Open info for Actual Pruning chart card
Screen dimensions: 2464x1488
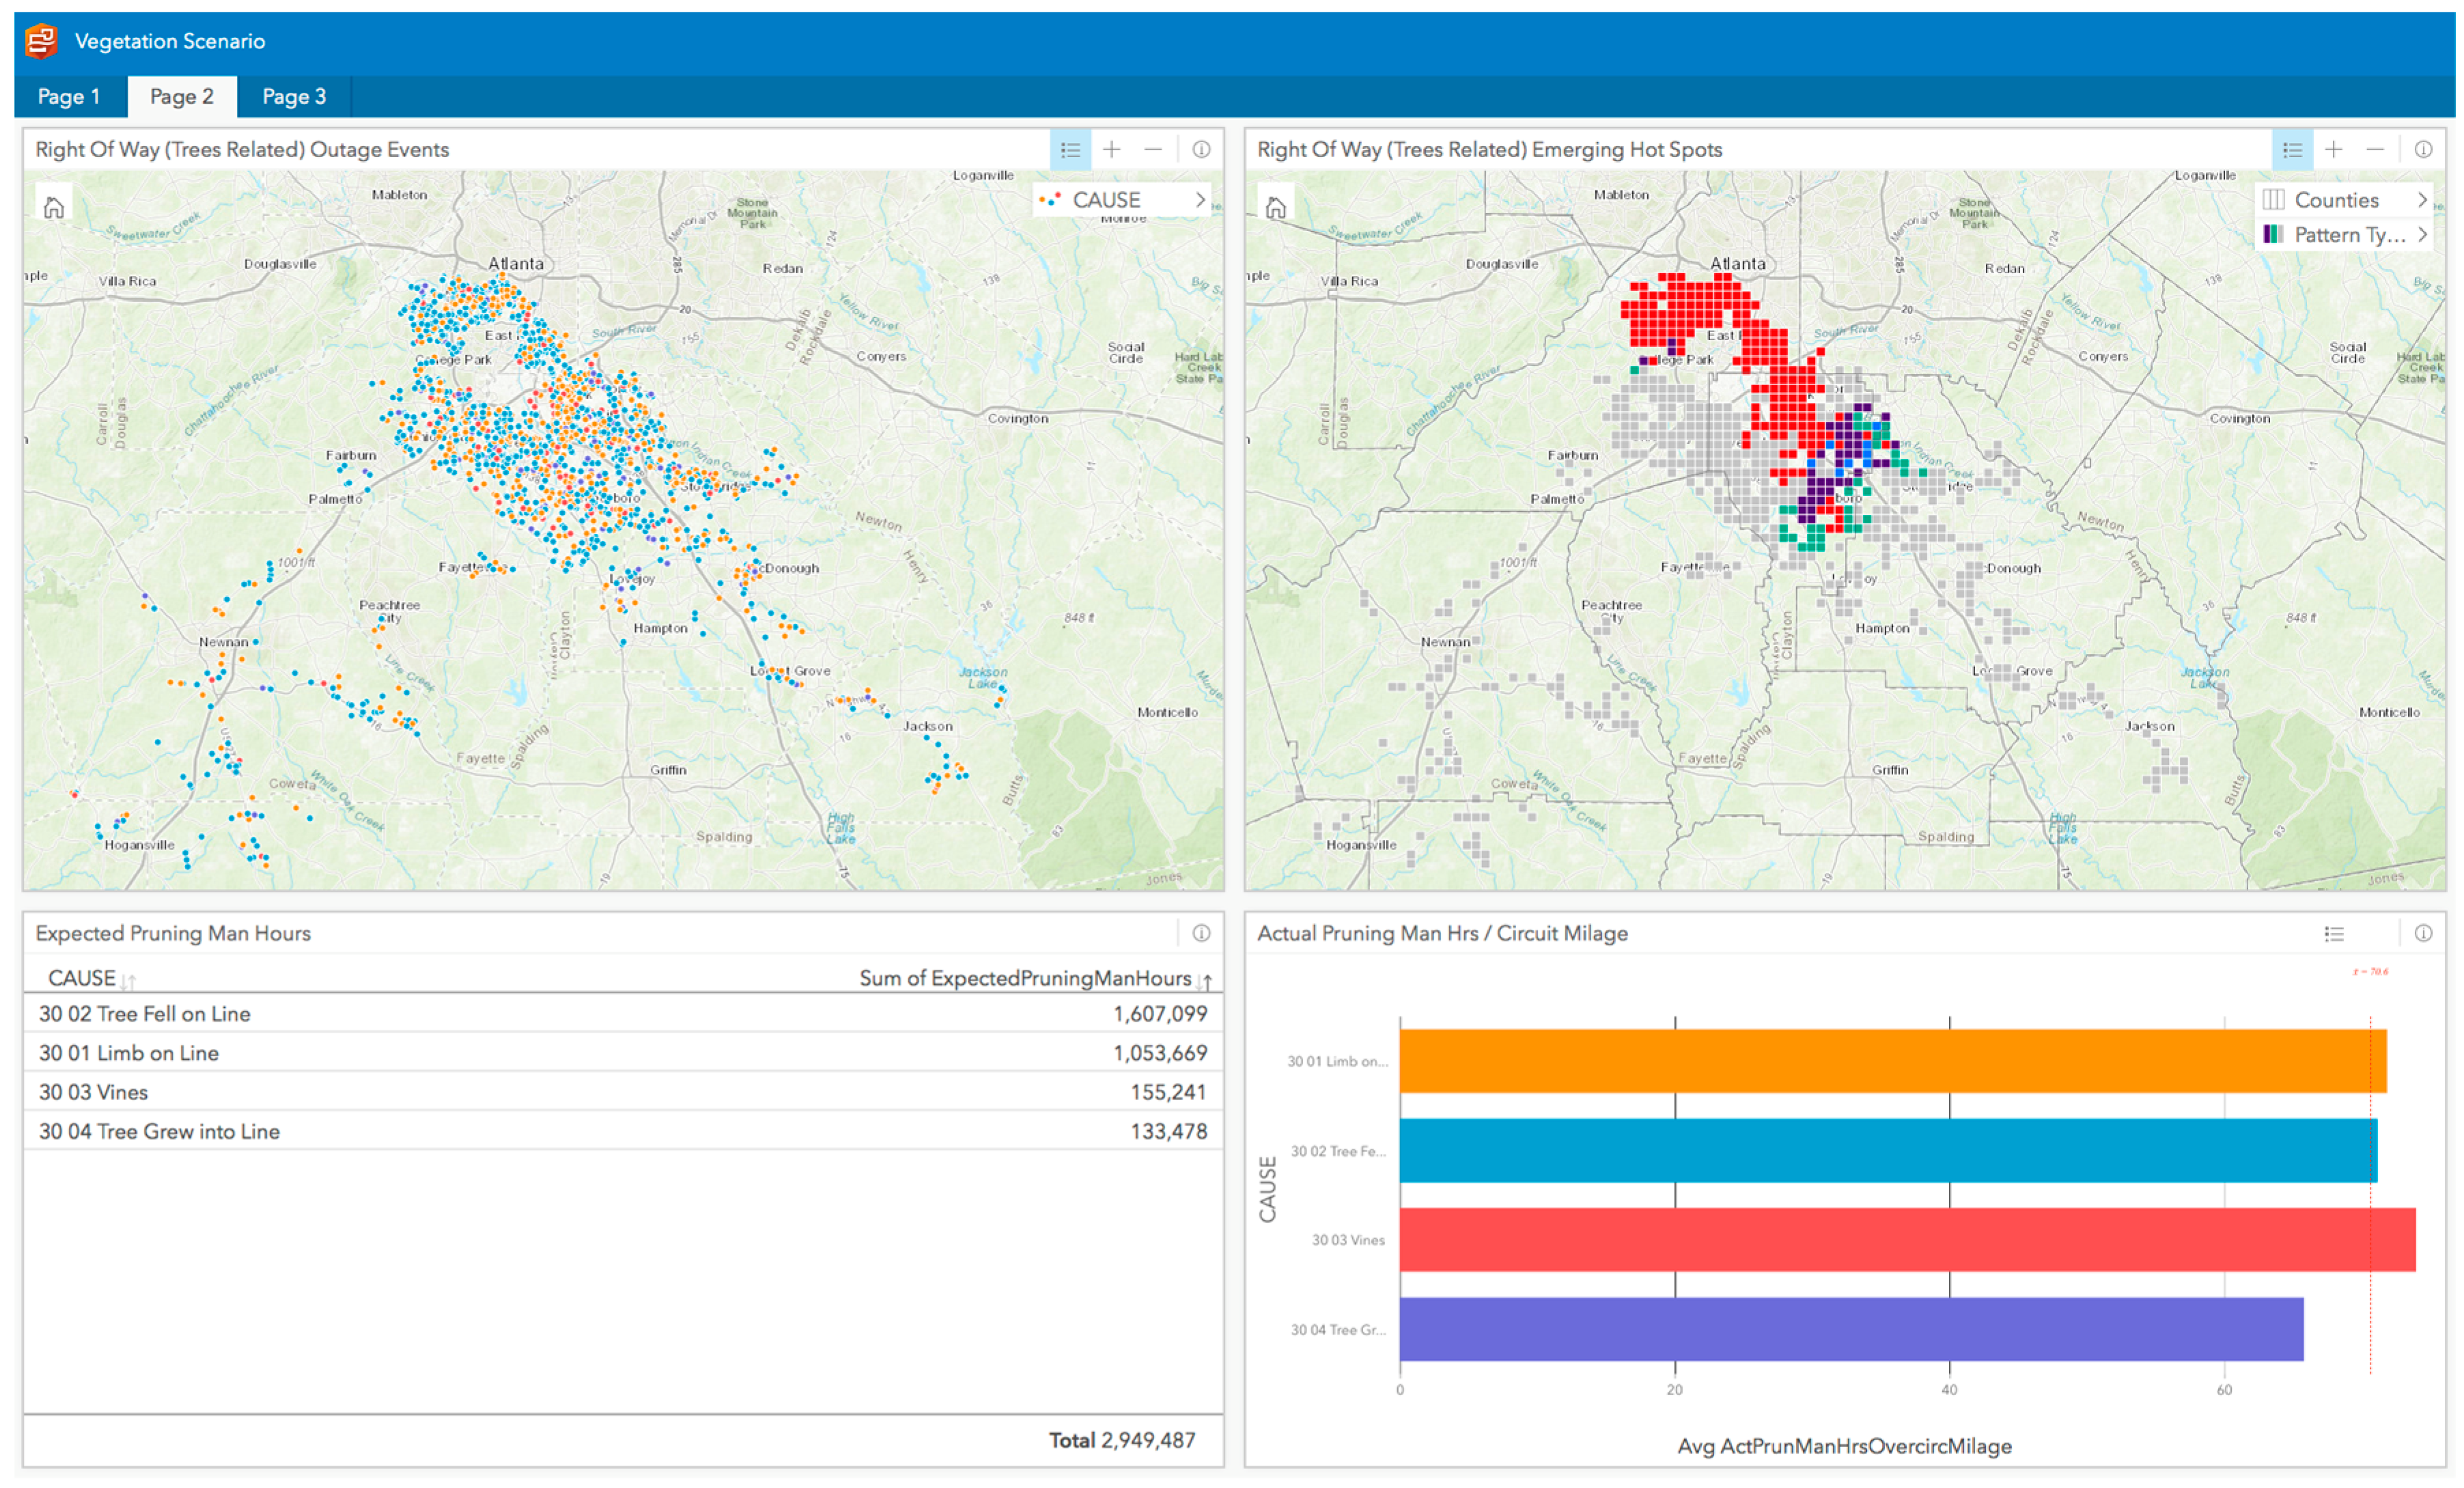2423,933
